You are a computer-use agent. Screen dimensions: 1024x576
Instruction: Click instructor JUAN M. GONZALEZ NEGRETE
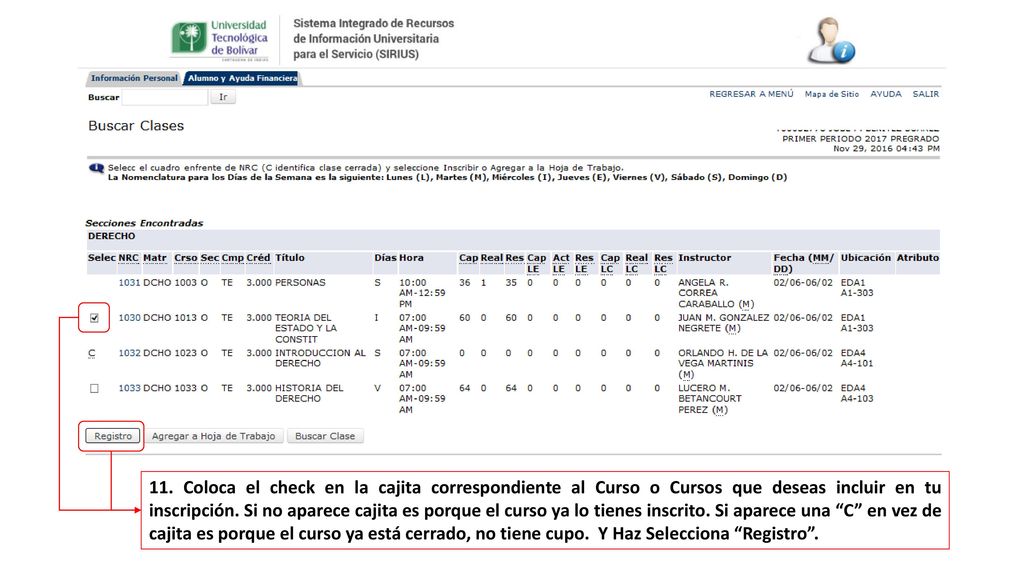coord(723,323)
